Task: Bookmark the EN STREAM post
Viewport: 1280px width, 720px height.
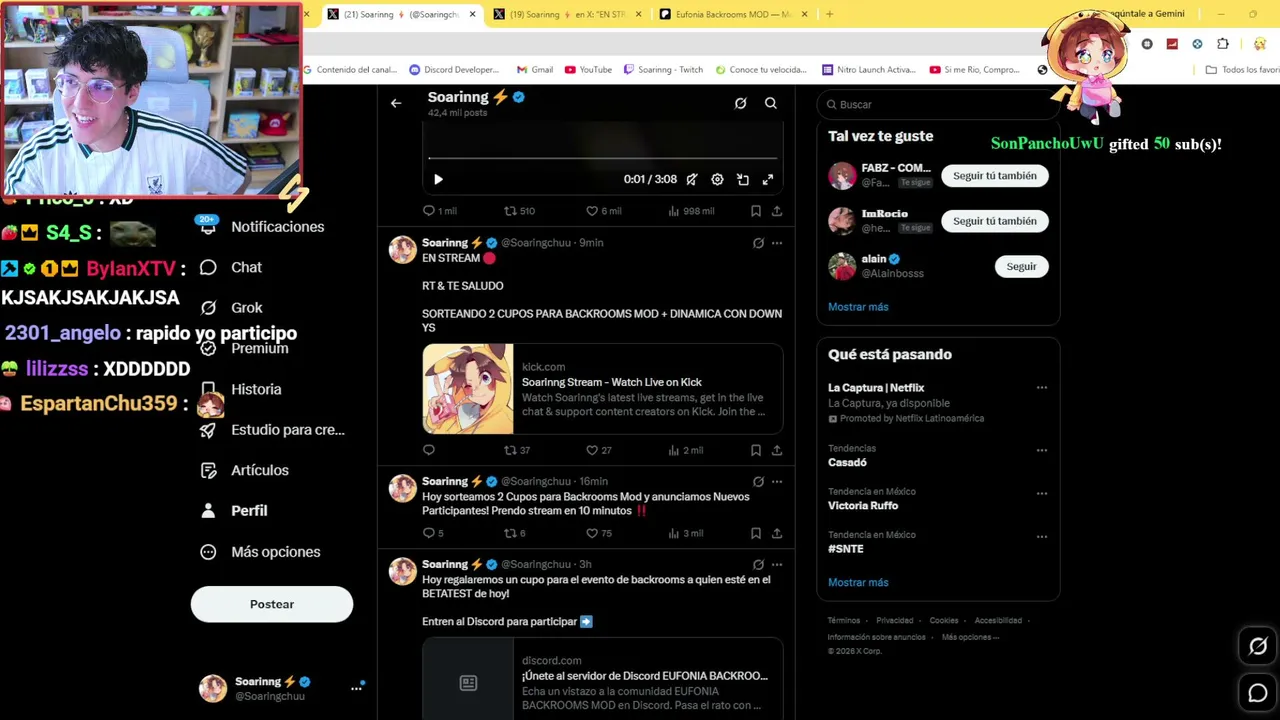Action: coord(756,450)
